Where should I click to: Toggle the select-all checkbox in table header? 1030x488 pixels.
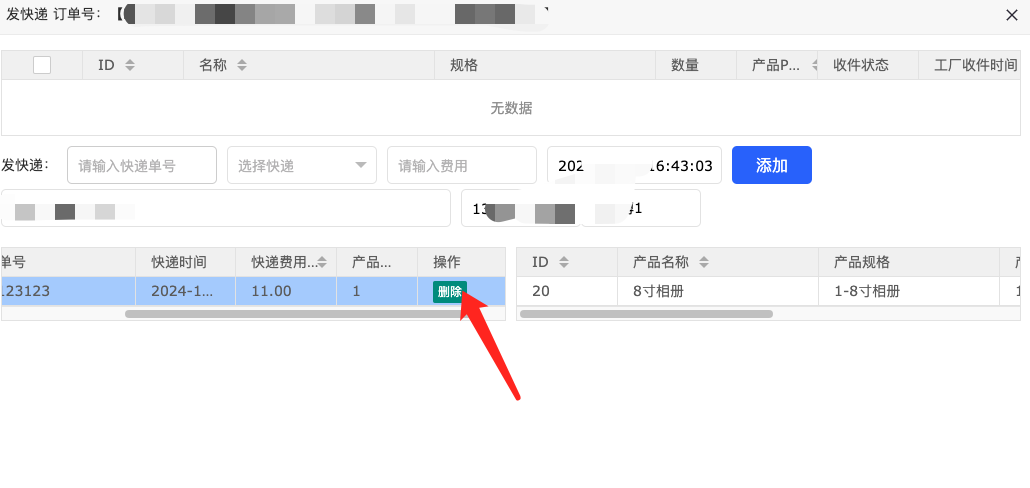click(42, 65)
